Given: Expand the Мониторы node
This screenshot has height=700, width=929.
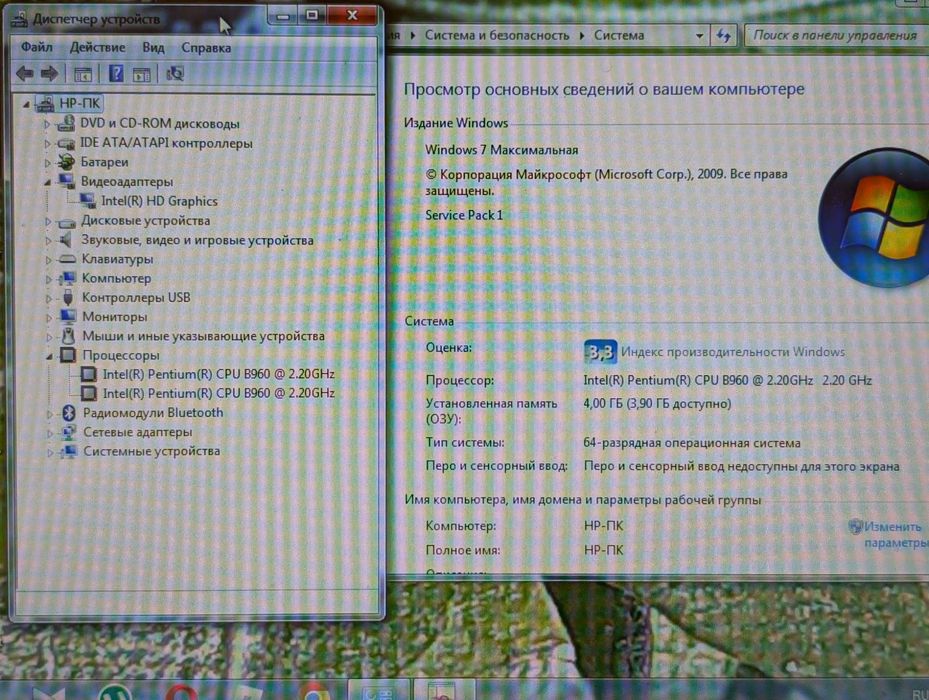Looking at the screenshot, I should click(x=49, y=317).
